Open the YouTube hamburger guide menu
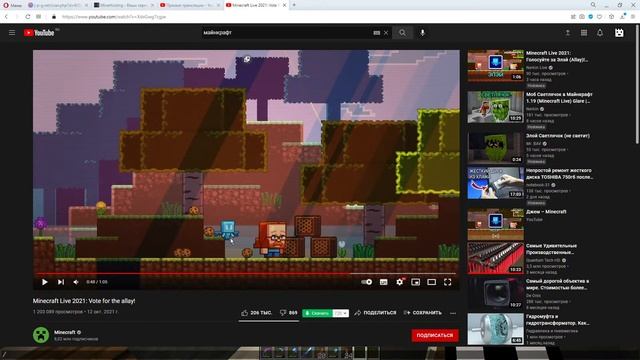This screenshot has height=360, width=640. click(x=12, y=33)
